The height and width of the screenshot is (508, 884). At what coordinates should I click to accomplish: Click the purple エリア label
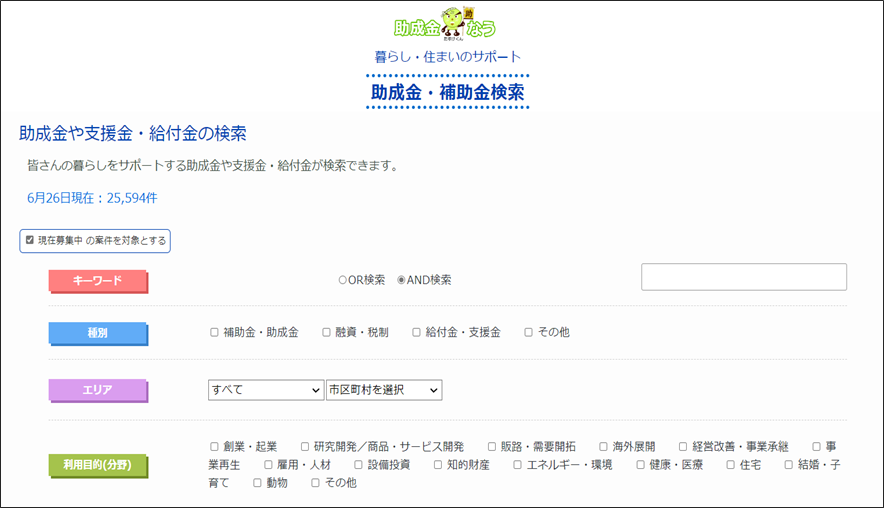tap(98, 390)
